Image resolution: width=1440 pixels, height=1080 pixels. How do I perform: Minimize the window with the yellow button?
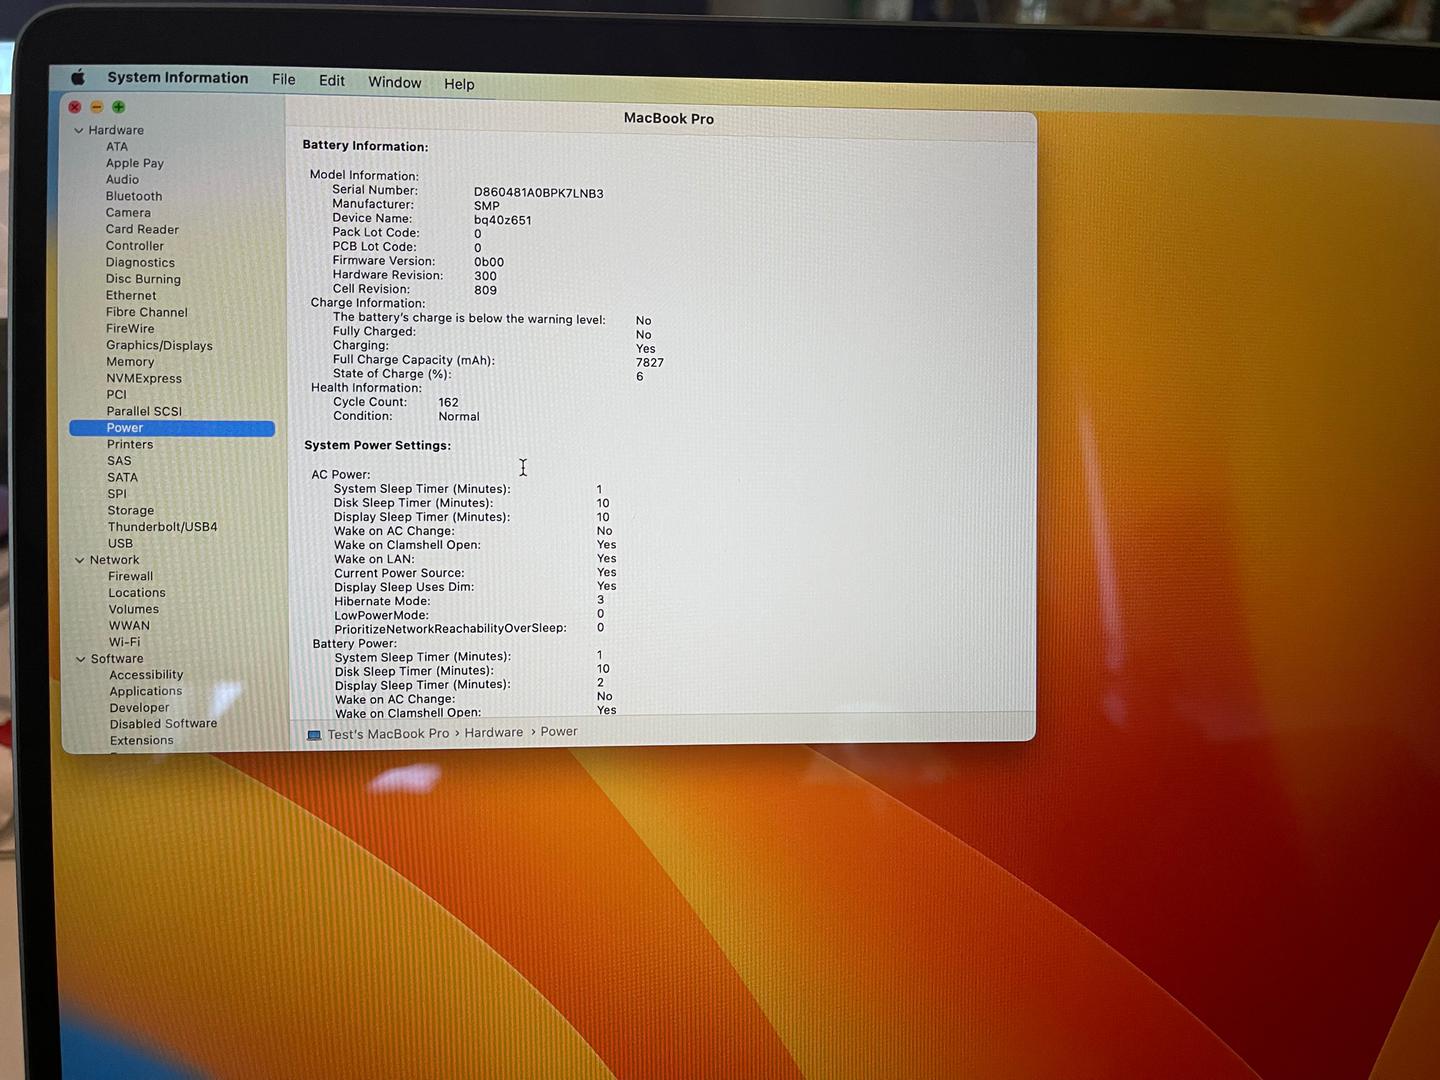[x=97, y=106]
